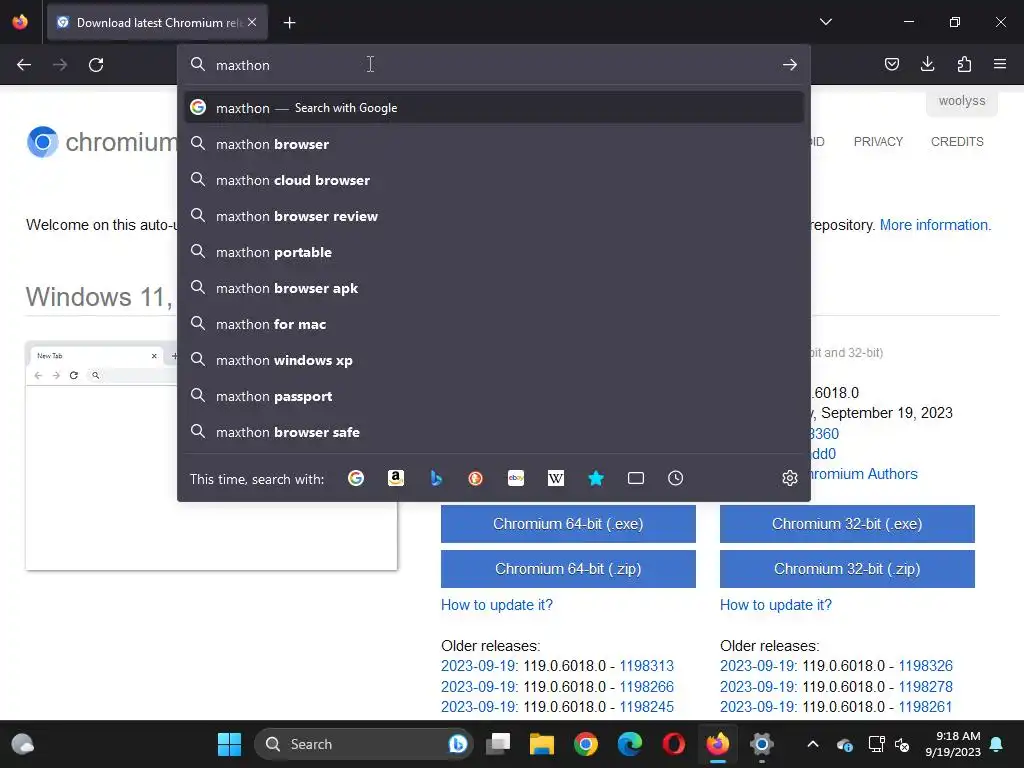Open the Firefox downloads panel
Viewport: 1024px width, 768px height.
click(x=927, y=64)
